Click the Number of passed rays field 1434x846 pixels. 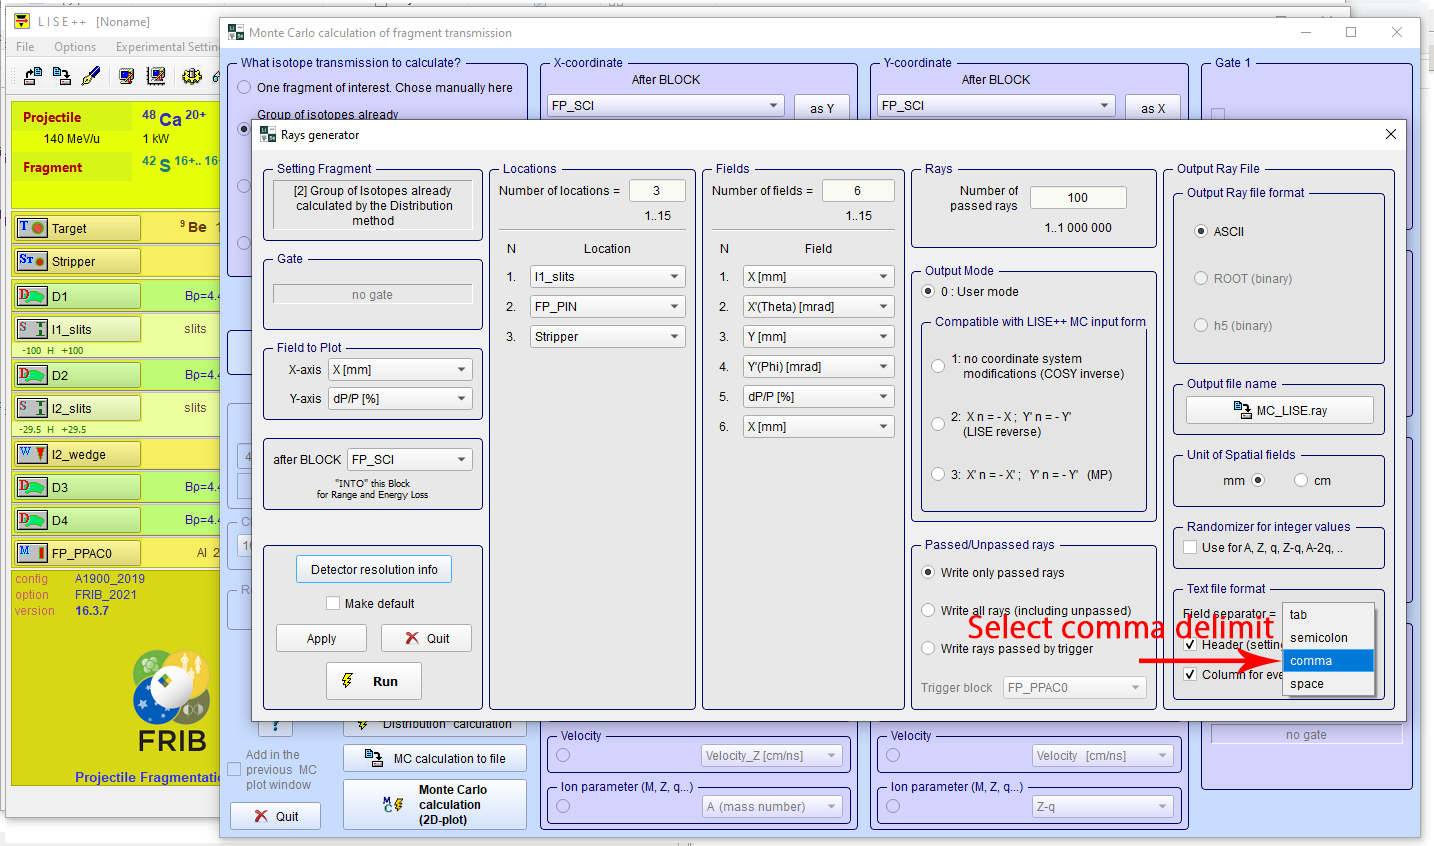(1077, 198)
